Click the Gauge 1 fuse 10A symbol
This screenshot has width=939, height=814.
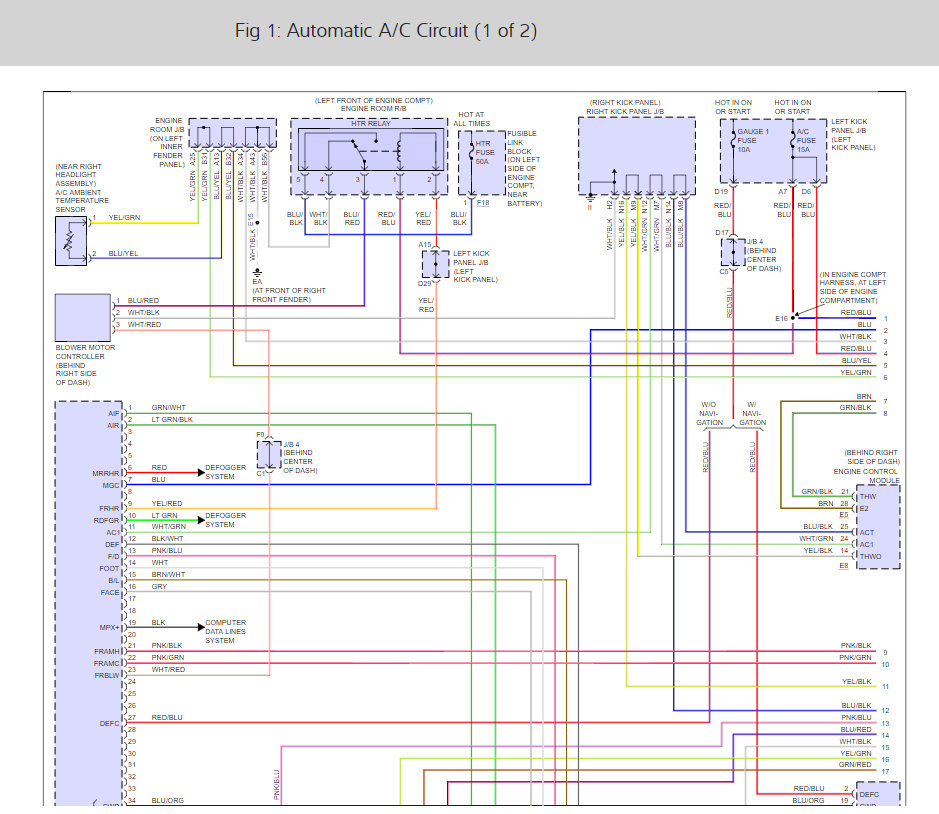tap(733, 141)
